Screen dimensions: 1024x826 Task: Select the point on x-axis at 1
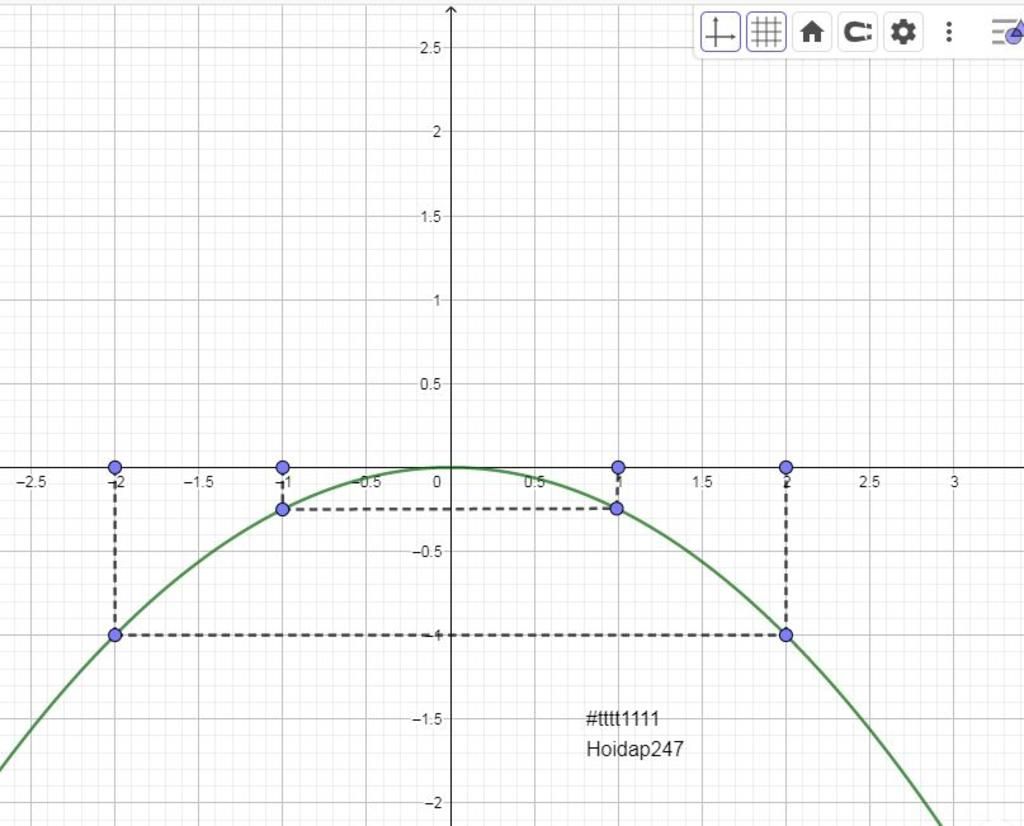(x=618, y=467)
